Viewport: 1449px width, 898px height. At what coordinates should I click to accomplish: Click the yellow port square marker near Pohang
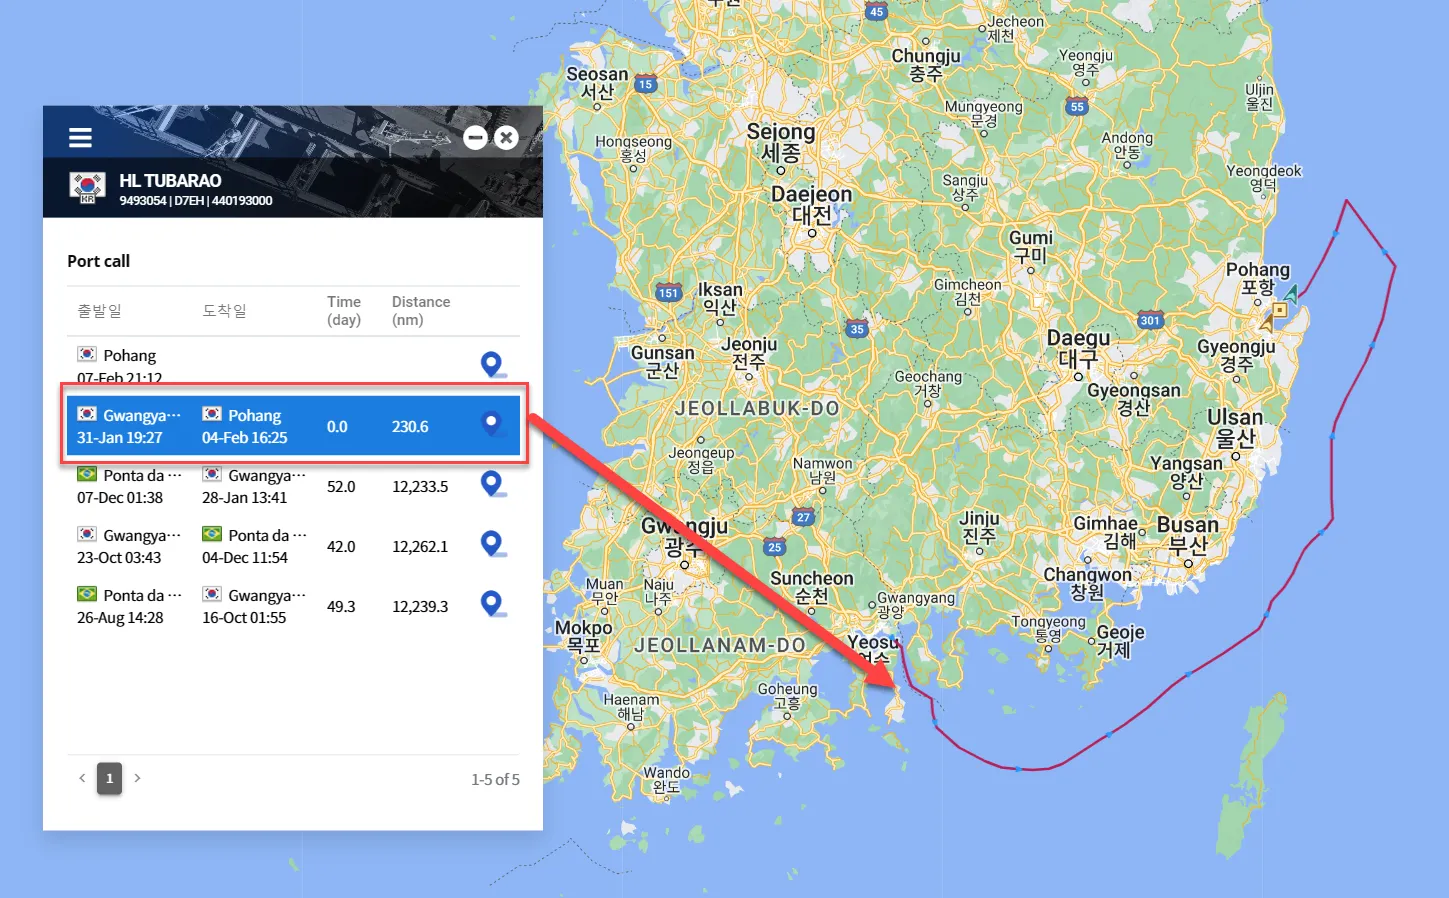click(x=1279, y=310)
